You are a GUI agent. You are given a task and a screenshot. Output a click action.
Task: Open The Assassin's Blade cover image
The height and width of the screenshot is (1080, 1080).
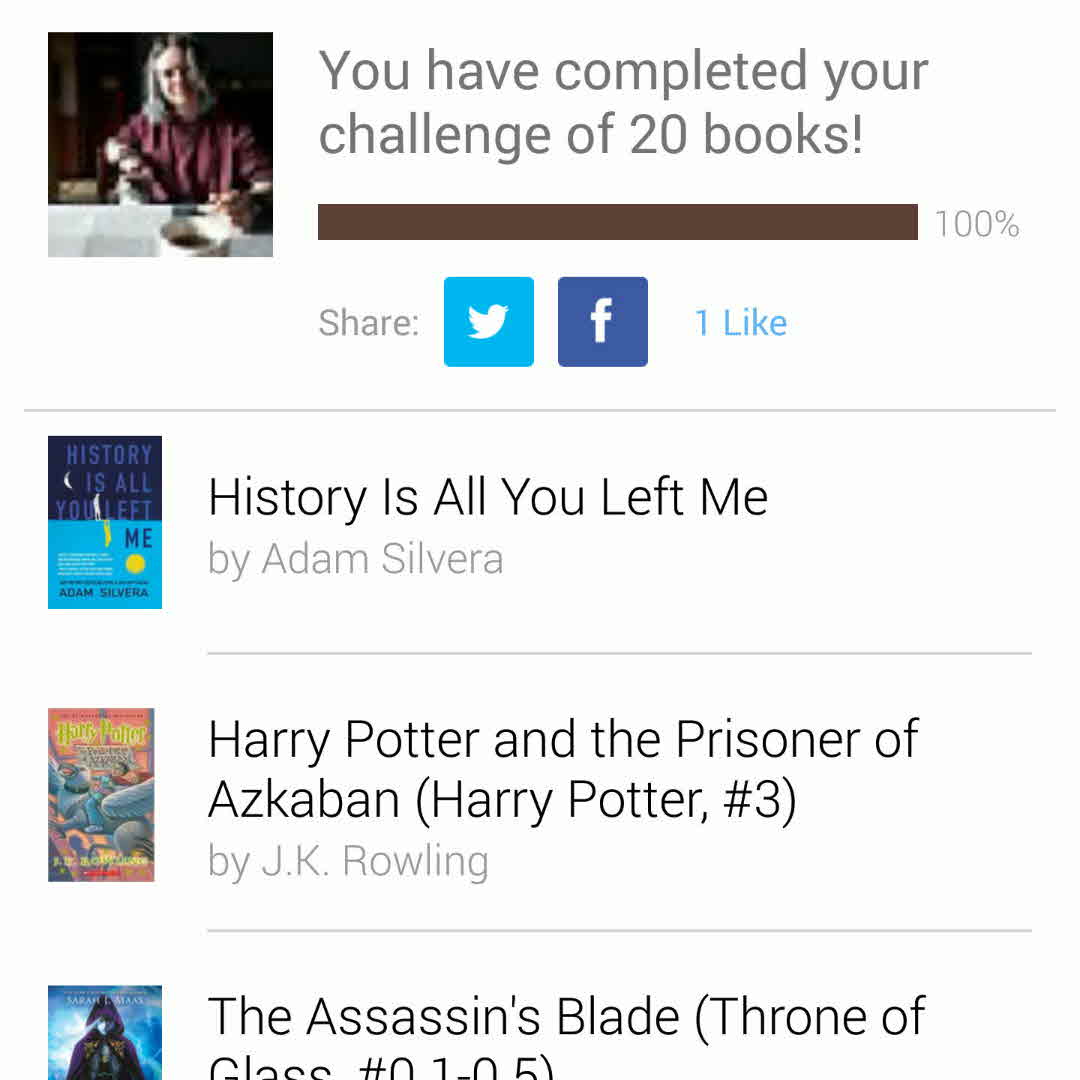coord(104,1032)
